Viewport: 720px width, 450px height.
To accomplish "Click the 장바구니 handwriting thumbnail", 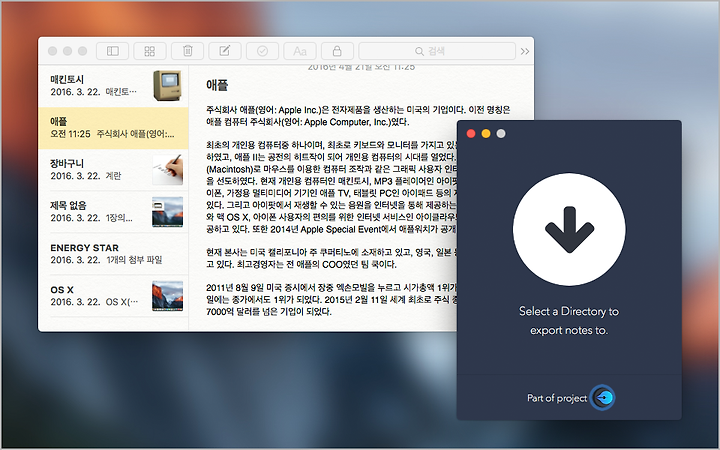I will (x=168, y=170).
